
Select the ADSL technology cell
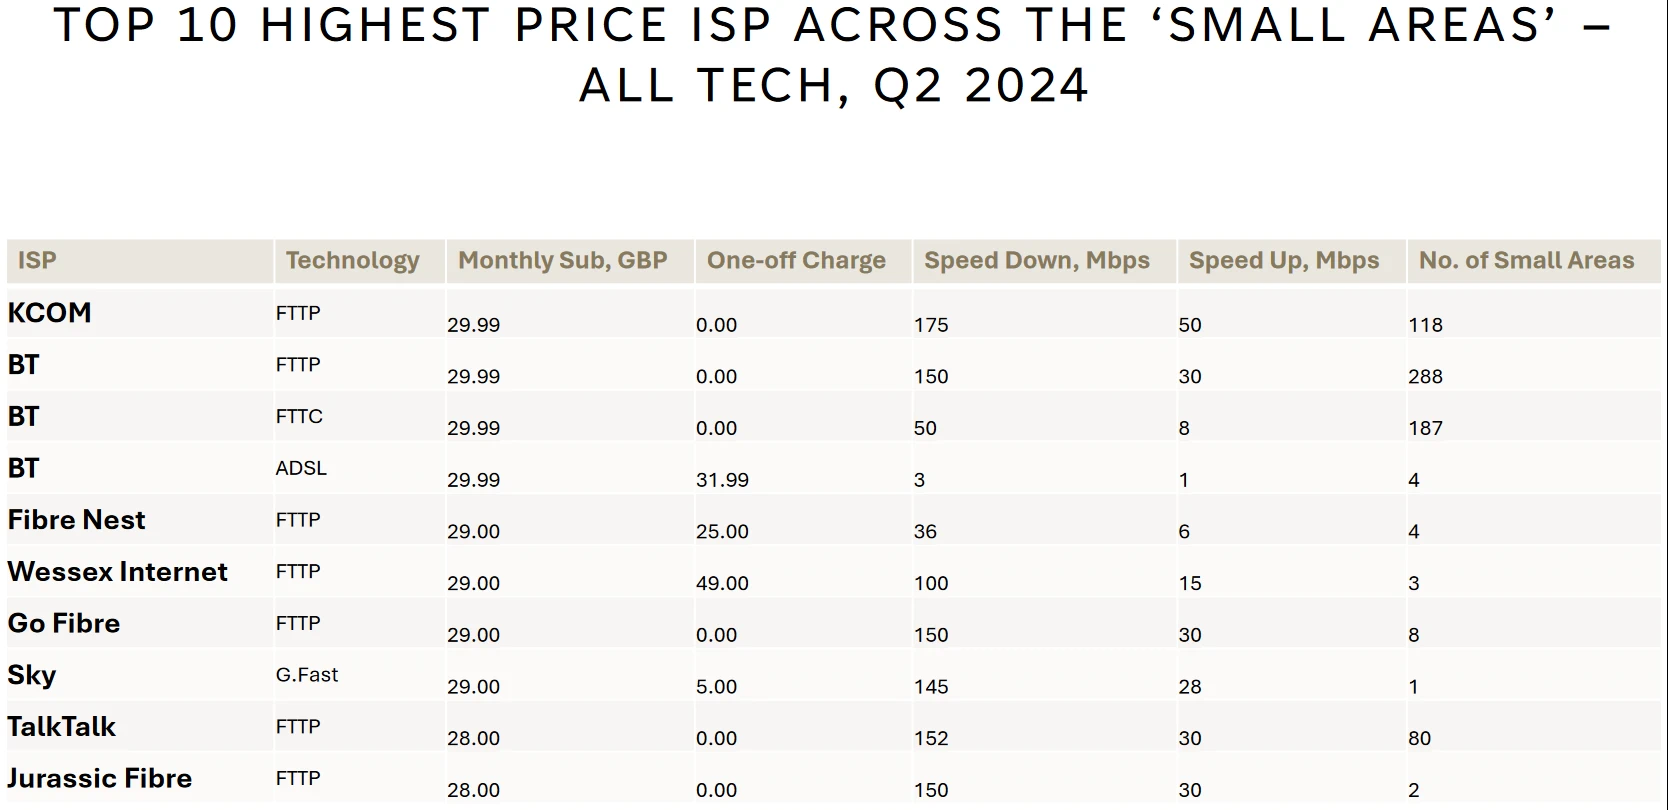(301, 468)
